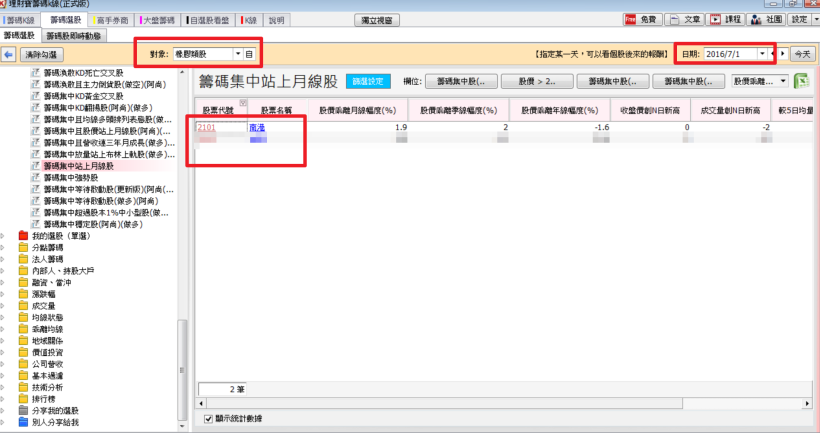820x433 pixels.
Task: Click the blue 篩選設定 button
Action: [x=368, y=81]
